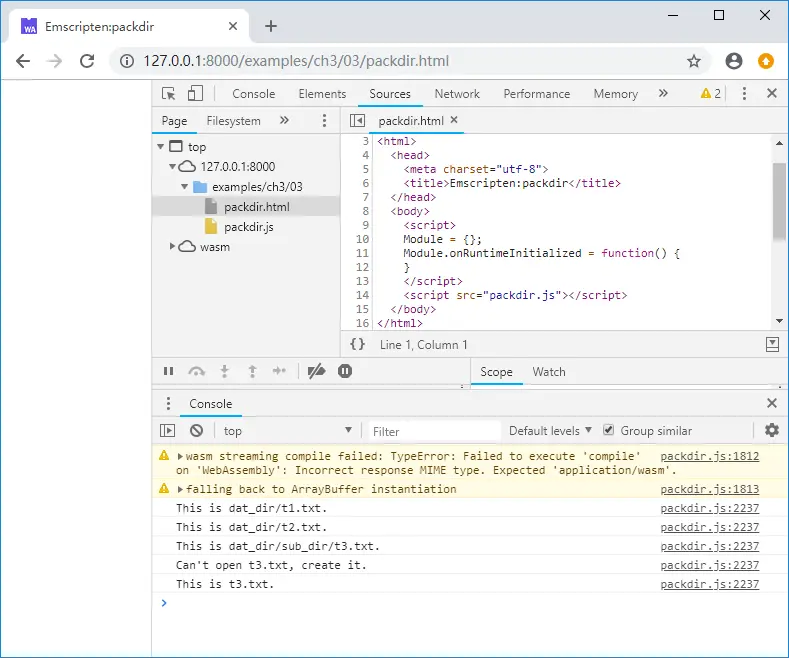The width and height of the screenshot is (789, 658).
Task: Uncheck the Group similar checkbox
Action: click(x=608, y=430)
